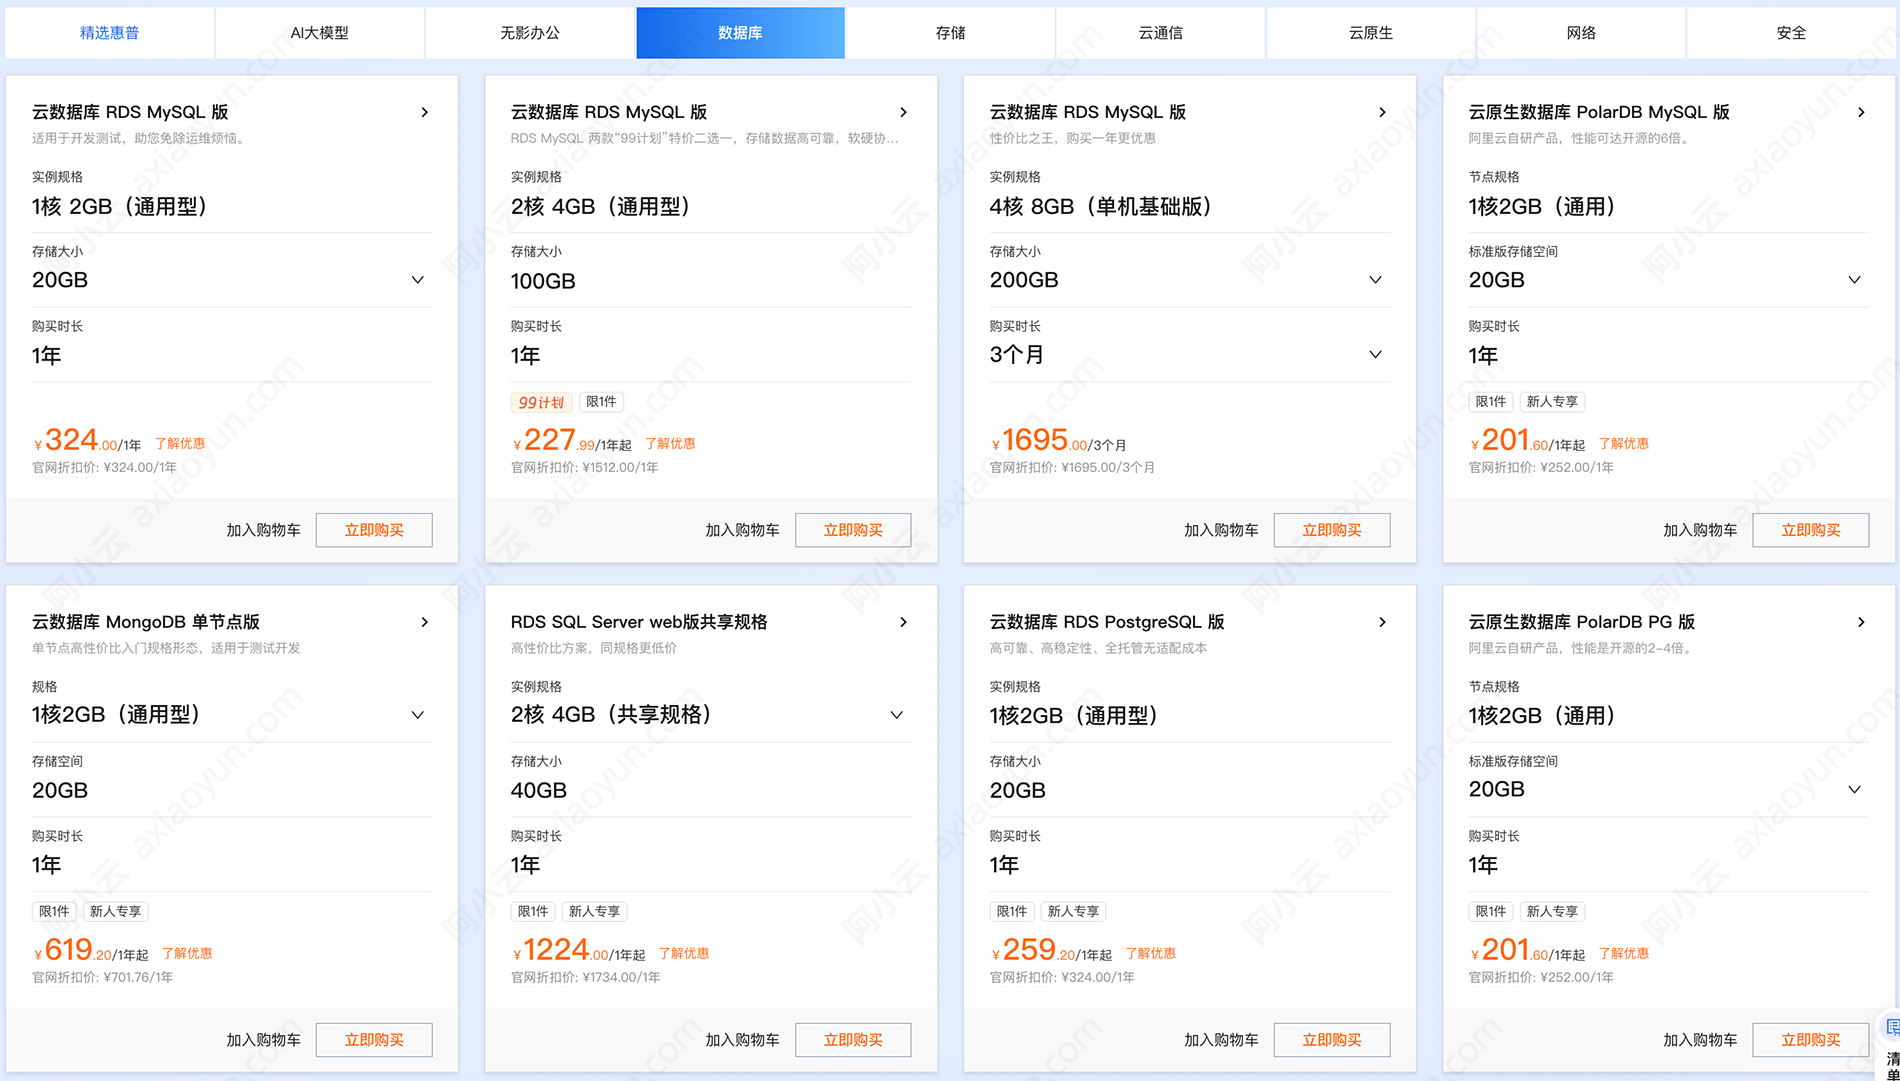Viewport: 1900px width, 1081px height.
Task: Click 了解优惠 next to ¥259.20 price
Action: (x=1151, y=954)
